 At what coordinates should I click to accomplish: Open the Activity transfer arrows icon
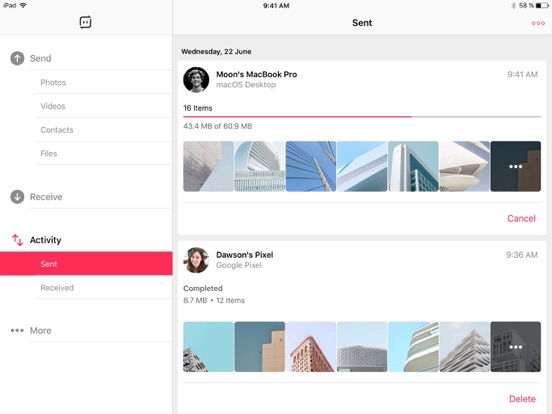click(17, 240)
